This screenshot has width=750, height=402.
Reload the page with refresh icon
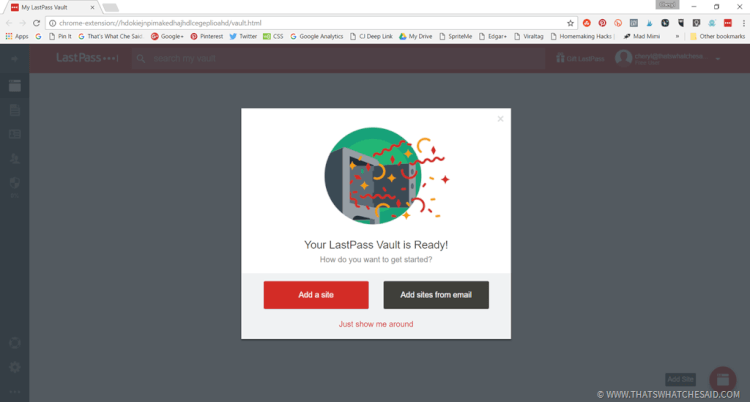pyautogui.click(x=36, y=23)
